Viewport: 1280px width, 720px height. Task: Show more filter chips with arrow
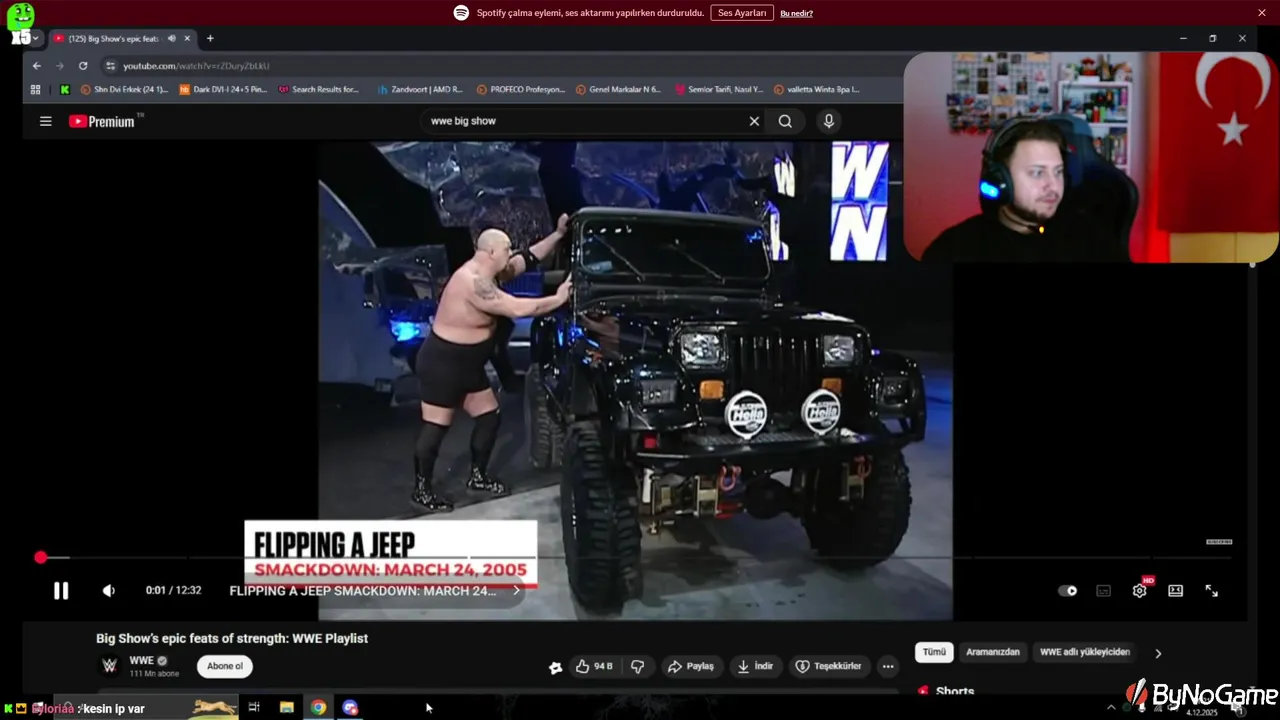coord(1158,653)
